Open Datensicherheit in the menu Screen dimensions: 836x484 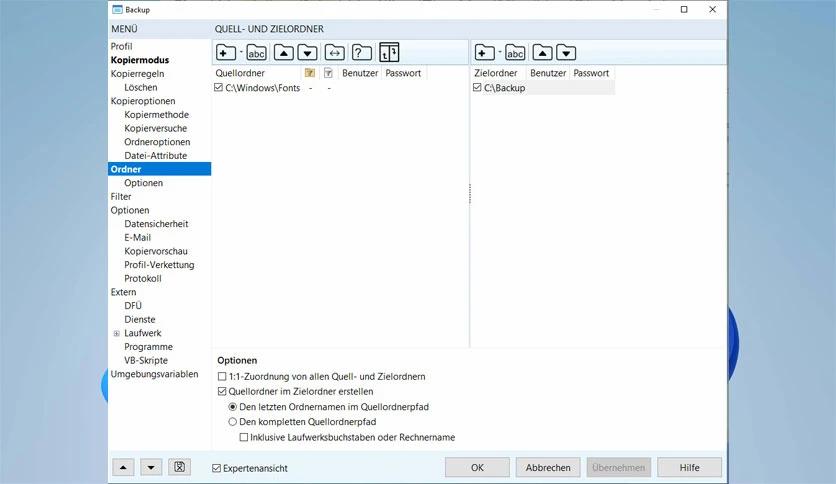point(156,224)
